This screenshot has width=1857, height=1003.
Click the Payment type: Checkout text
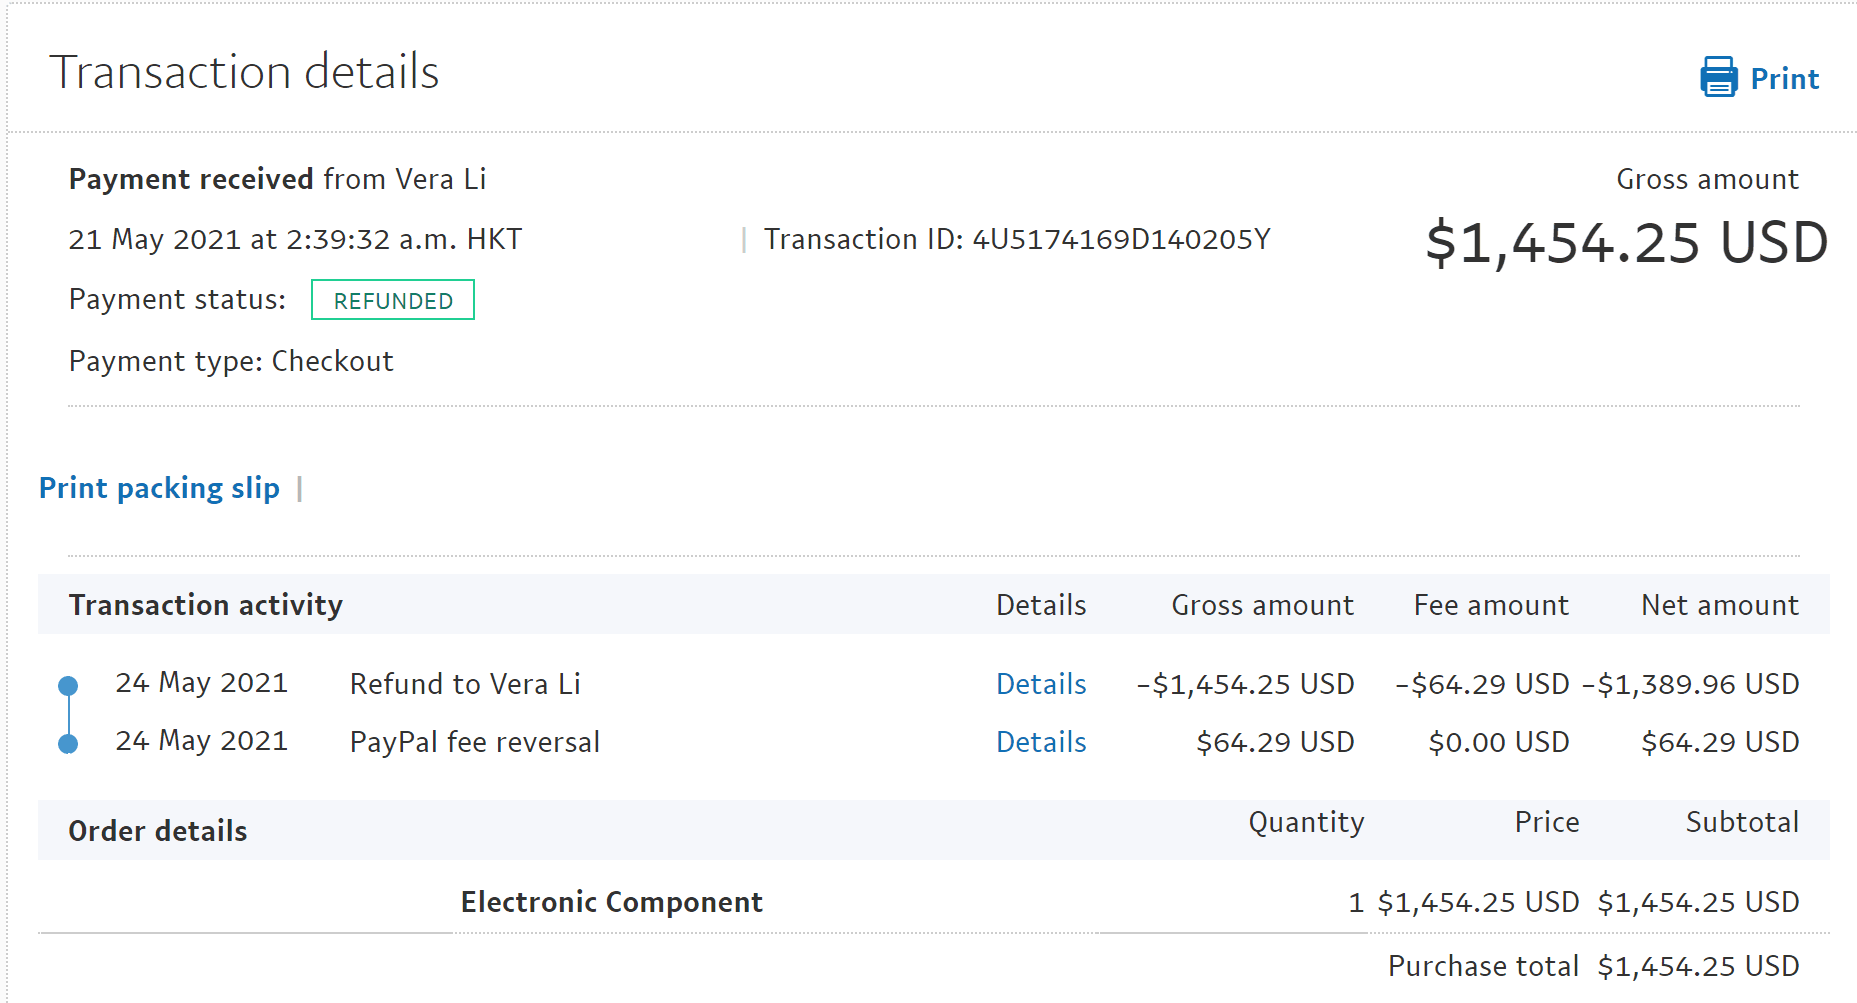231,361
